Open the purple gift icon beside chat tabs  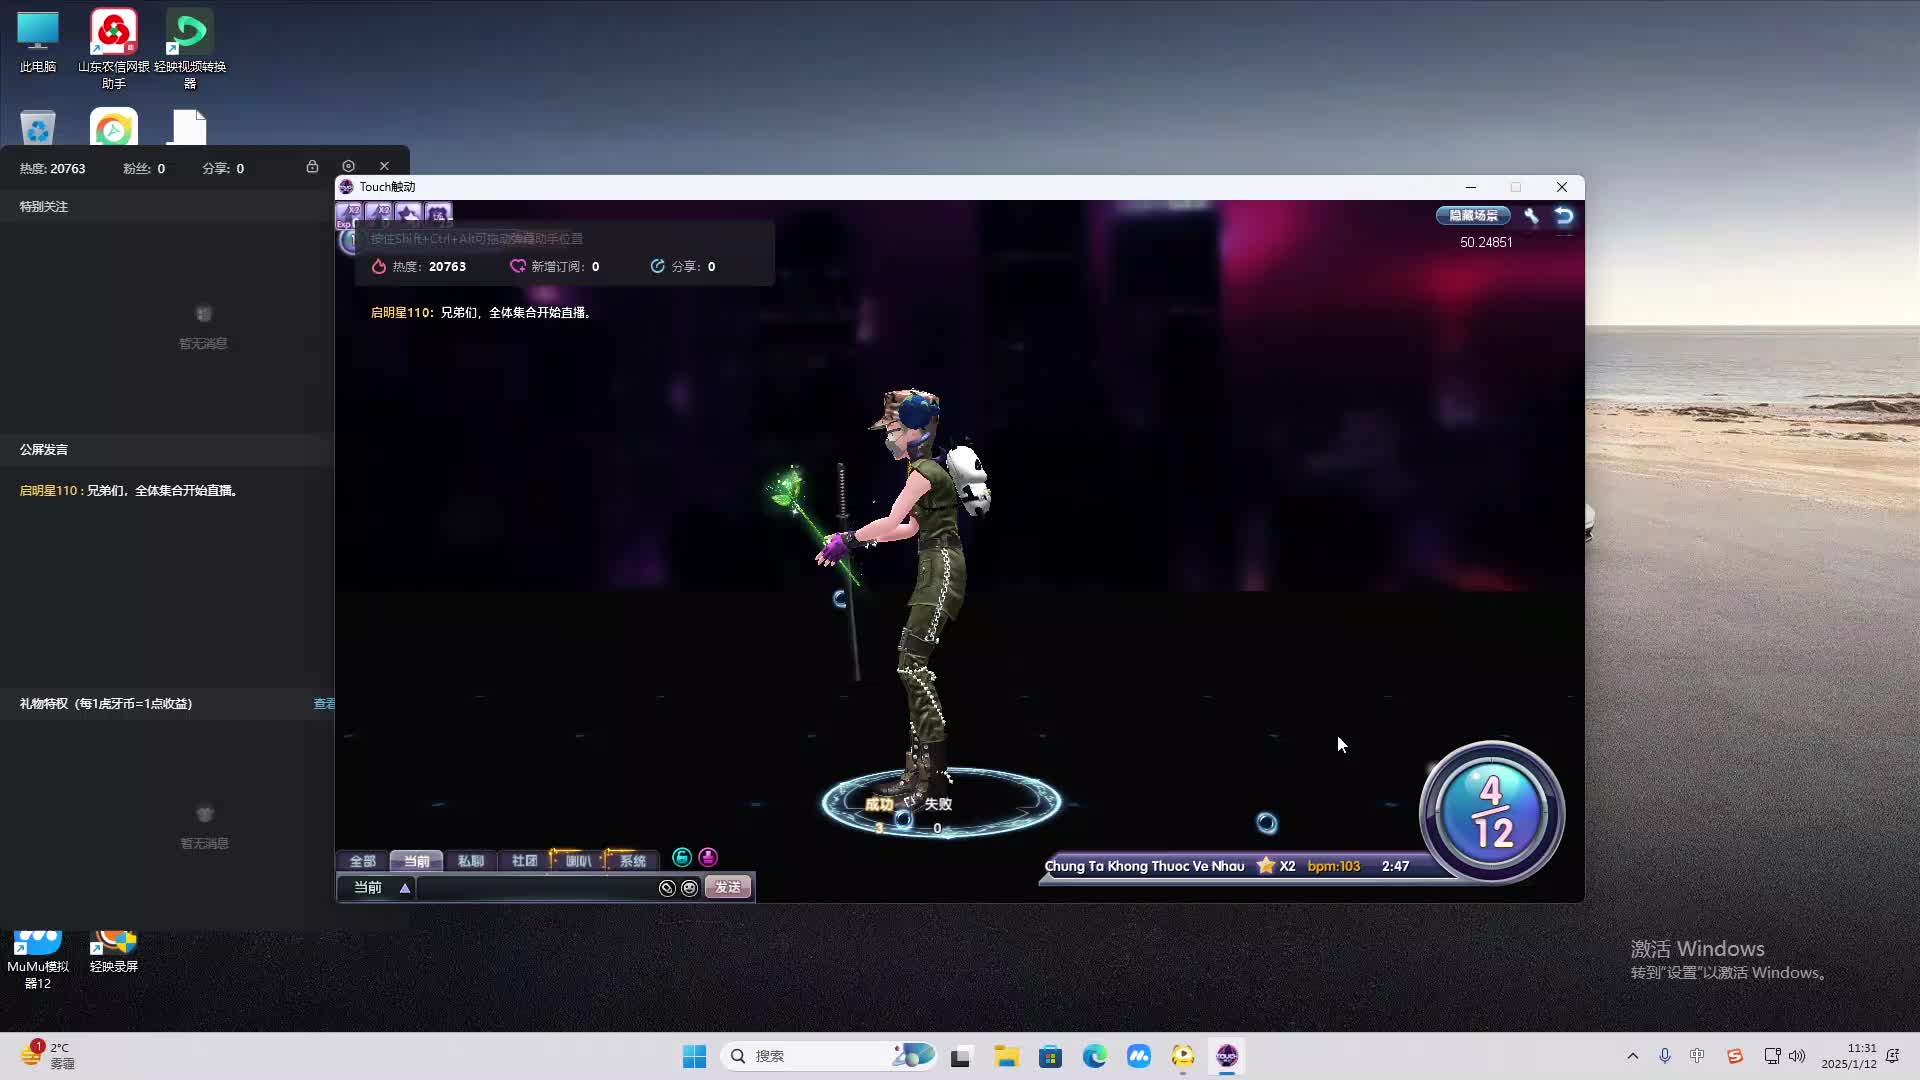point(708,858)
